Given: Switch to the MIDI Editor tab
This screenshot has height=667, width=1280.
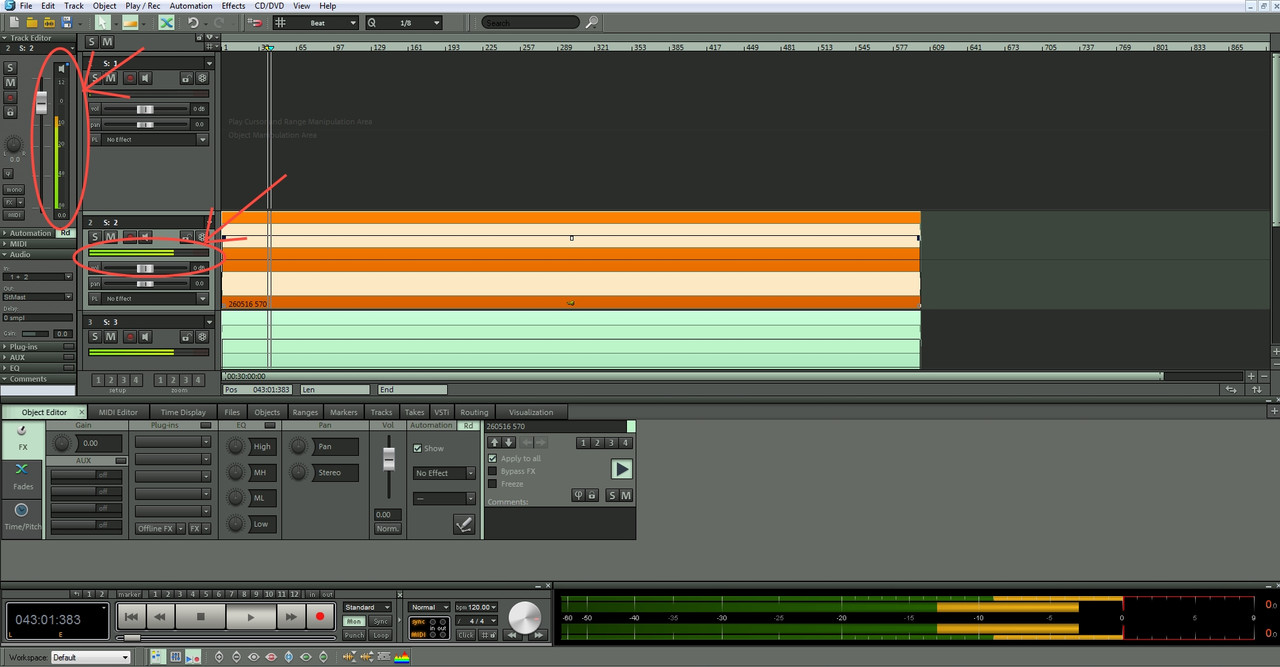Looking at the screenshot, I should click(118, 412).
